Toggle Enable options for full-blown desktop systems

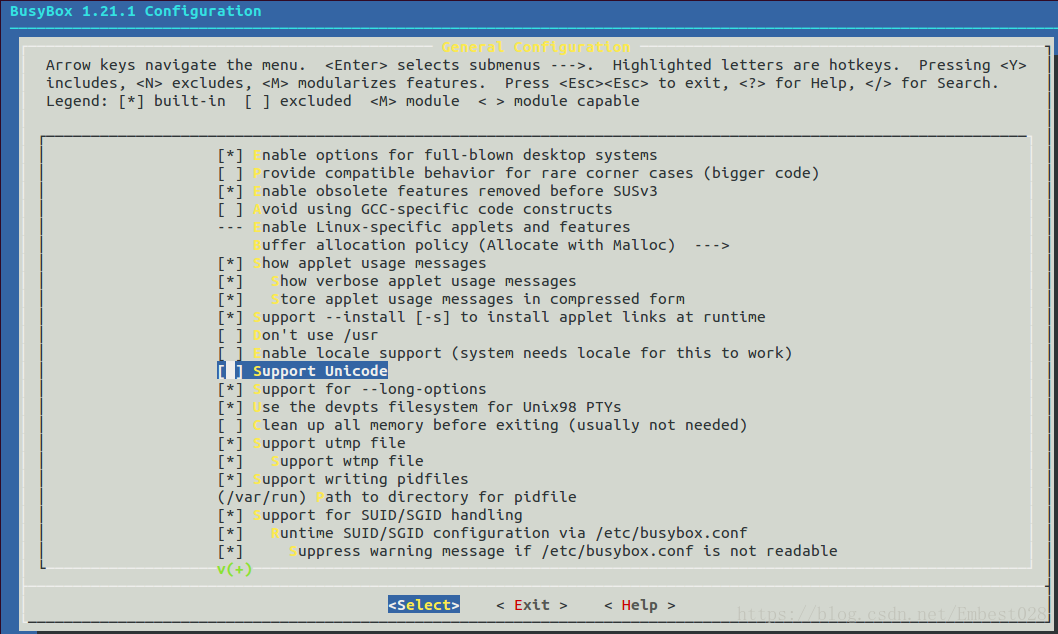(x=437, y=155)
